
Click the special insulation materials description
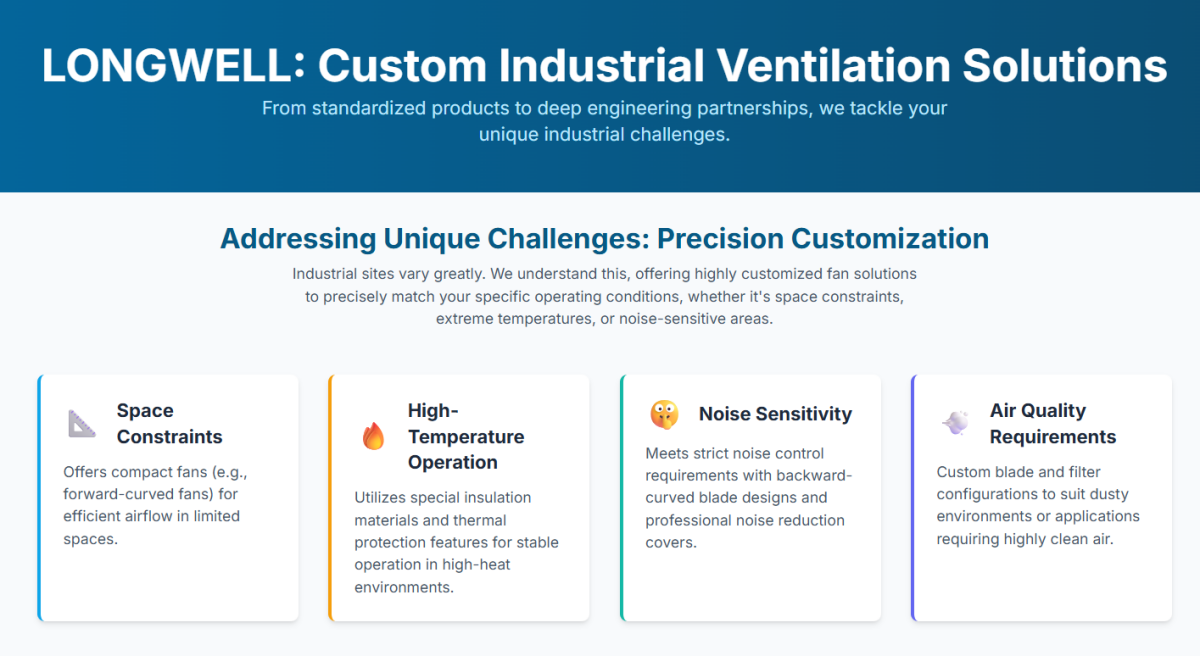[456, 542]
